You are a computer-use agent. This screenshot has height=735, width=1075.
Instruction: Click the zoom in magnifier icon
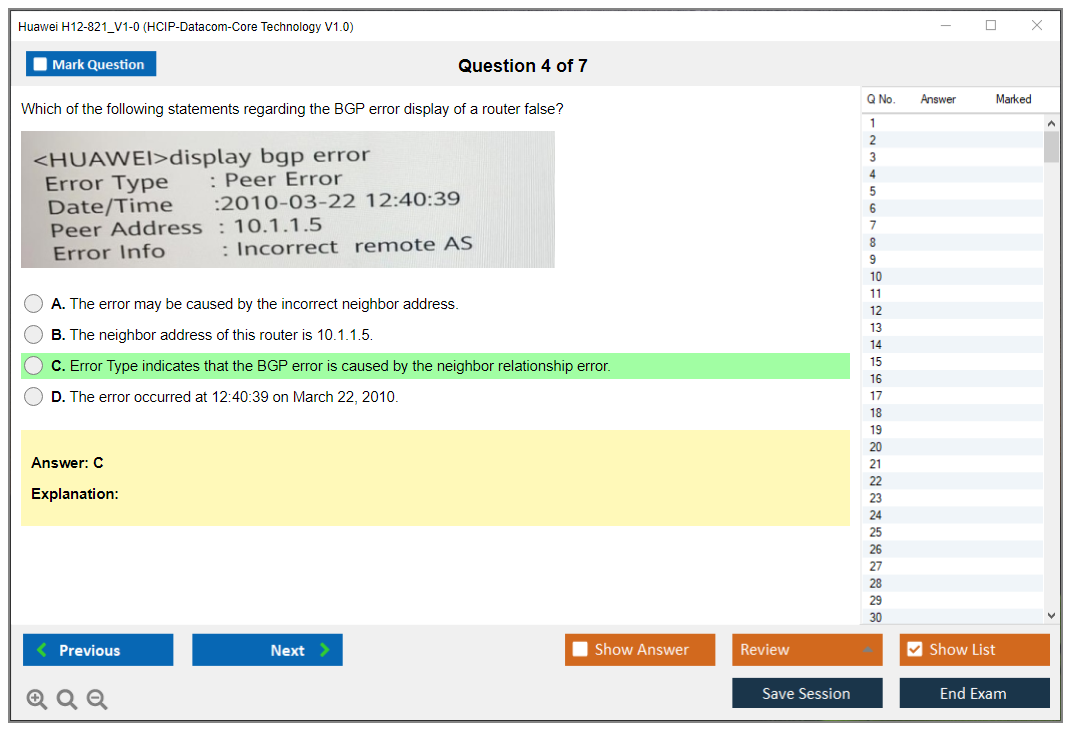tap(37, 700)
